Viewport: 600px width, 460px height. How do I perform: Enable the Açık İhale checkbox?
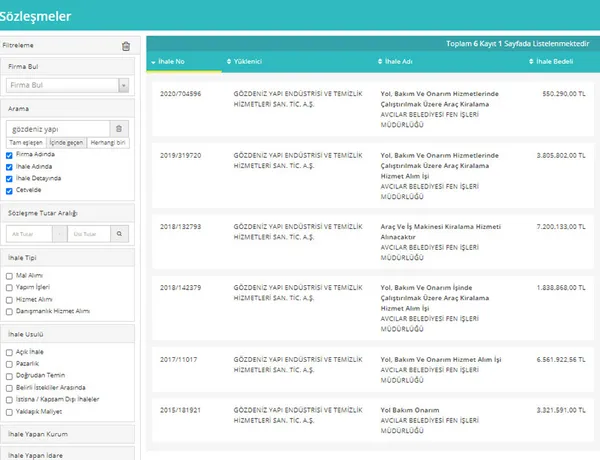(x=9, y=352)
